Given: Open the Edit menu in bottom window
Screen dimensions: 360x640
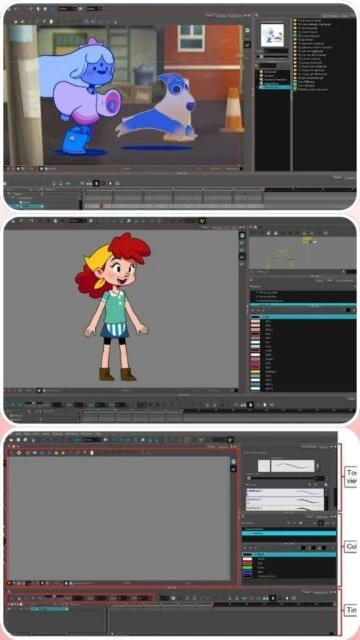Looking at the screenshot, I should [x=27, y=433].
